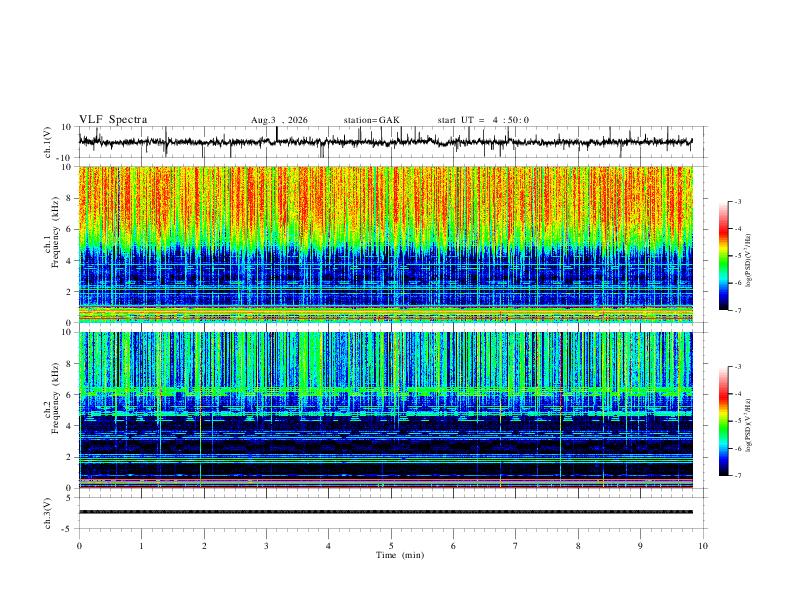Click the ch.3 black horizontal trace

coord(385,512)
